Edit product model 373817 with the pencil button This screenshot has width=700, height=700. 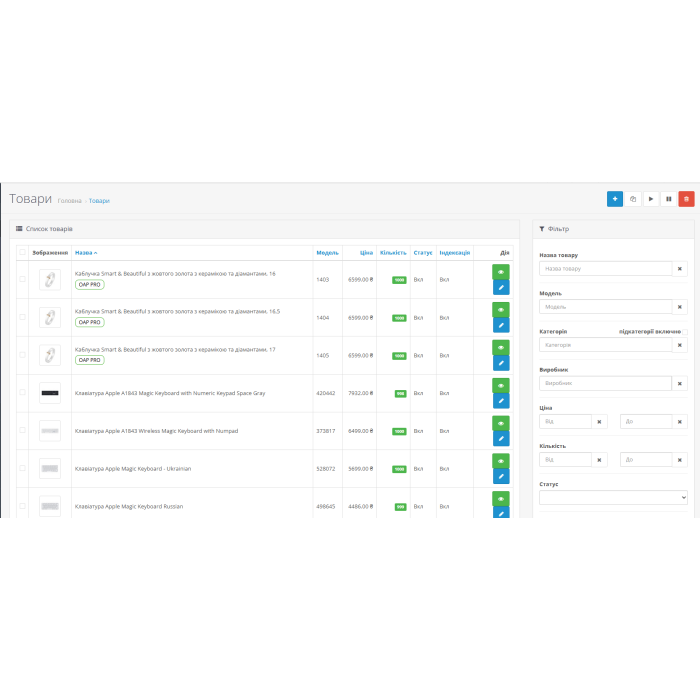[x=501, y=439]
